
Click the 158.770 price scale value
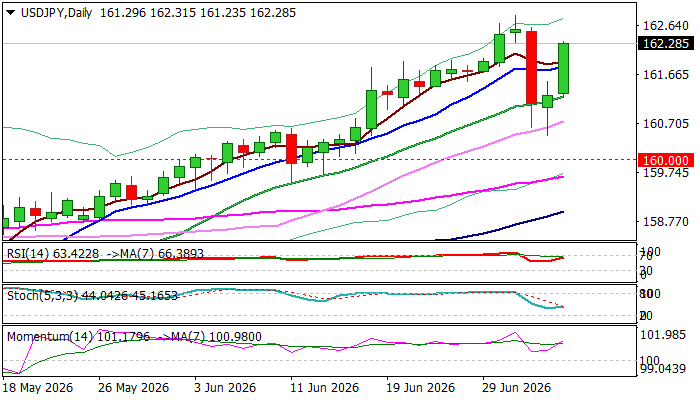665,221
